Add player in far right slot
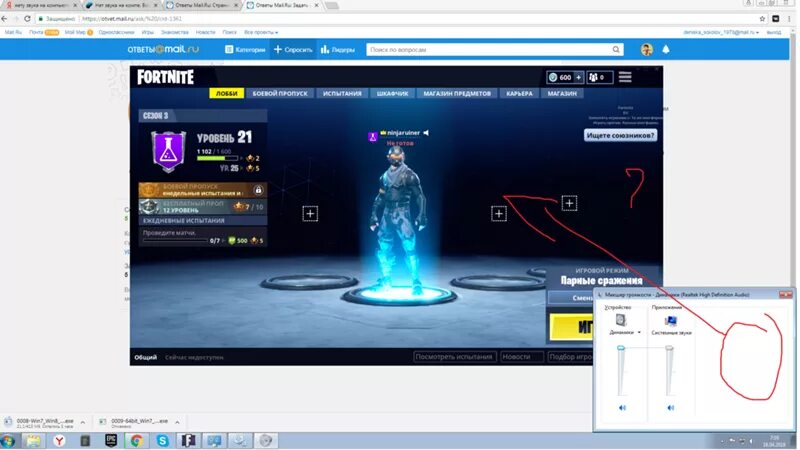 pos(569,203)
